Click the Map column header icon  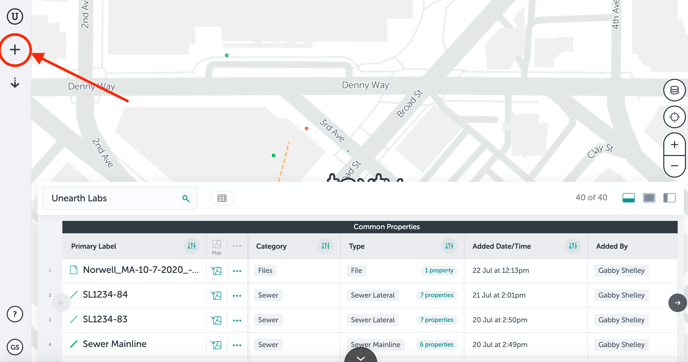[216, 247]
